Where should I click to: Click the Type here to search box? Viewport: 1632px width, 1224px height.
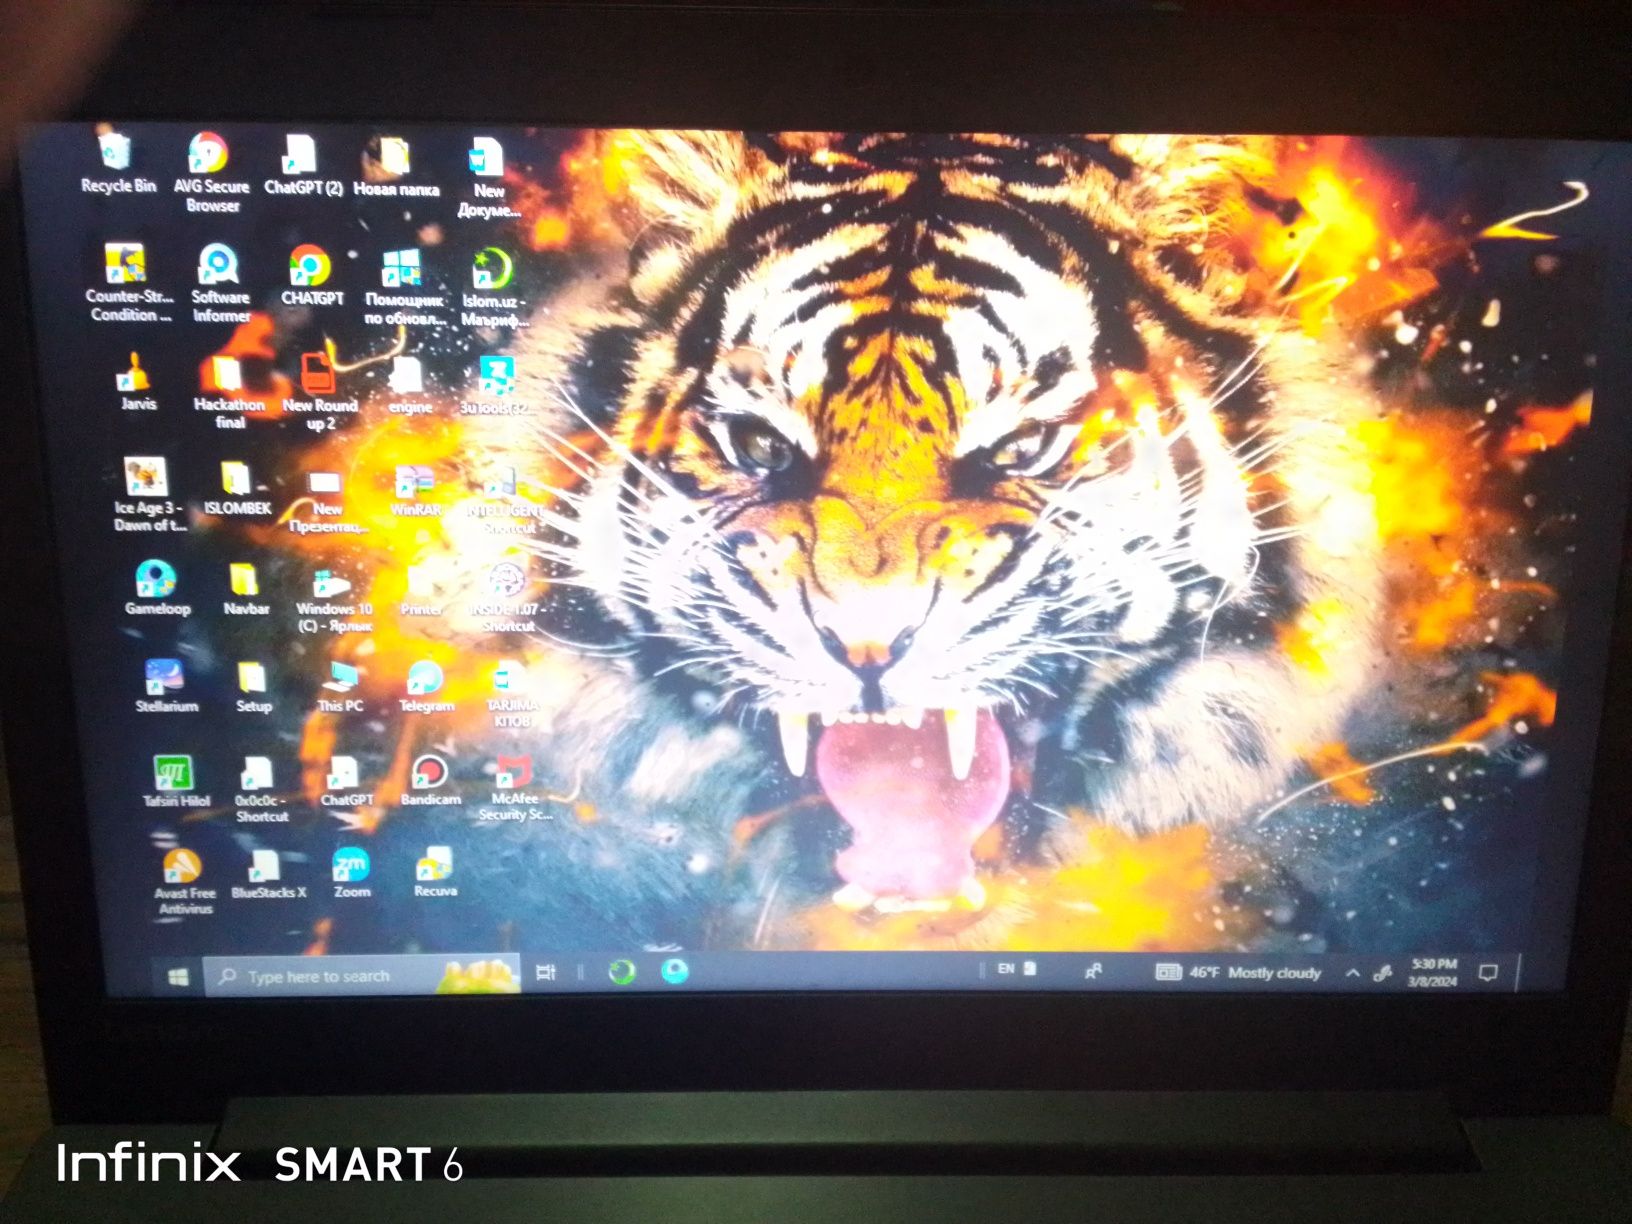click(362, 975)
